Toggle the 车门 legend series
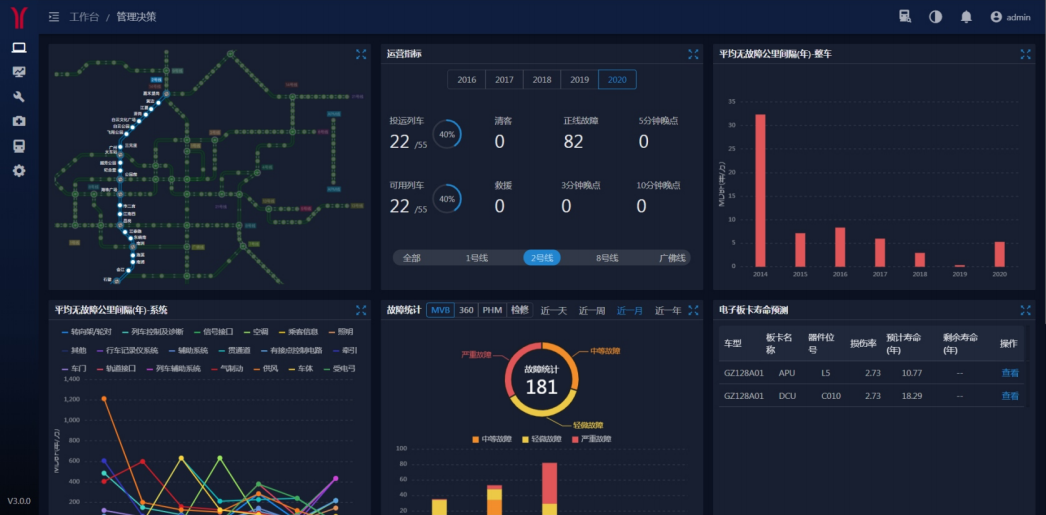This screenshot has width=1046, height=515. click(75, 368)
